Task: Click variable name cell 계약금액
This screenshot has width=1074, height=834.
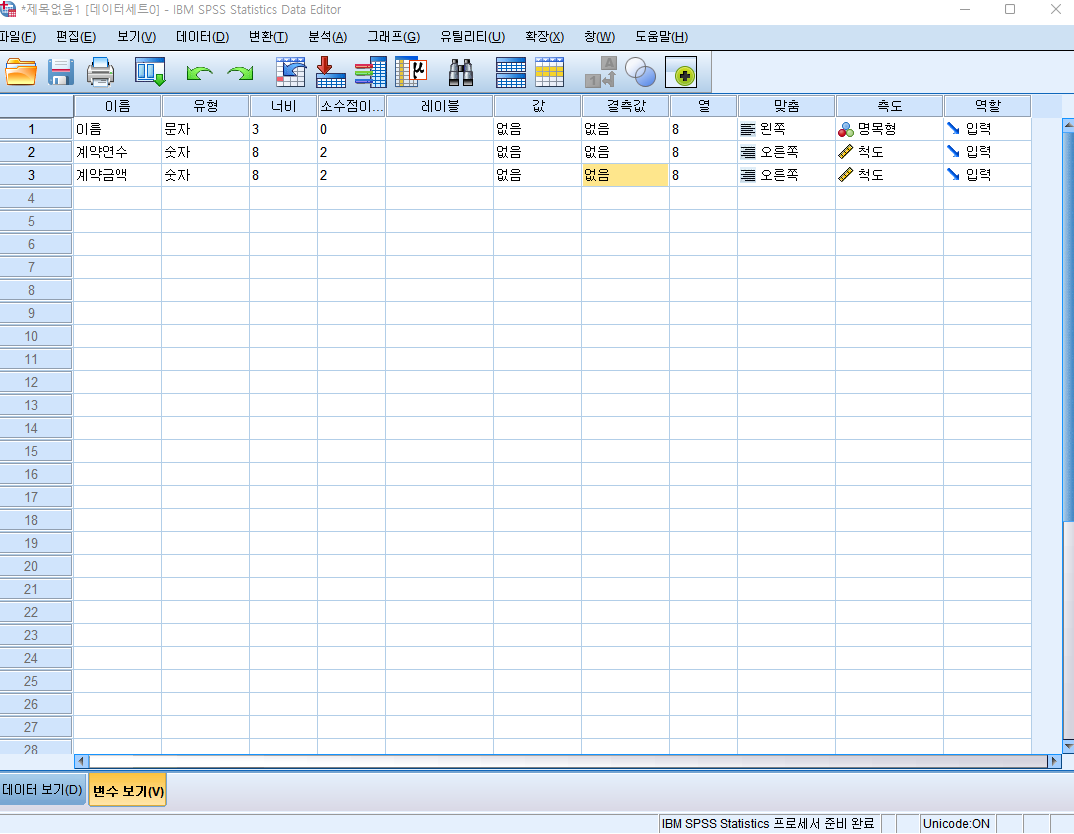Action: 117,175
